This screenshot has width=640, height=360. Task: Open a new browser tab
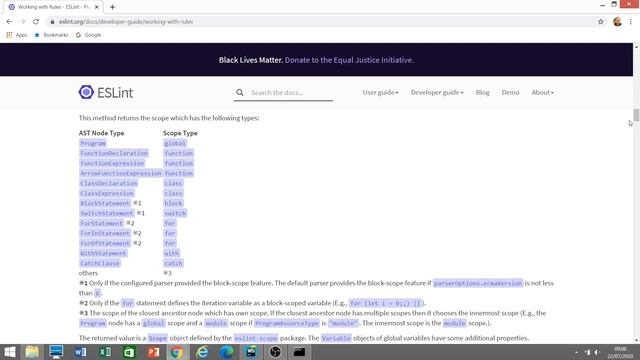coord(112,7)
